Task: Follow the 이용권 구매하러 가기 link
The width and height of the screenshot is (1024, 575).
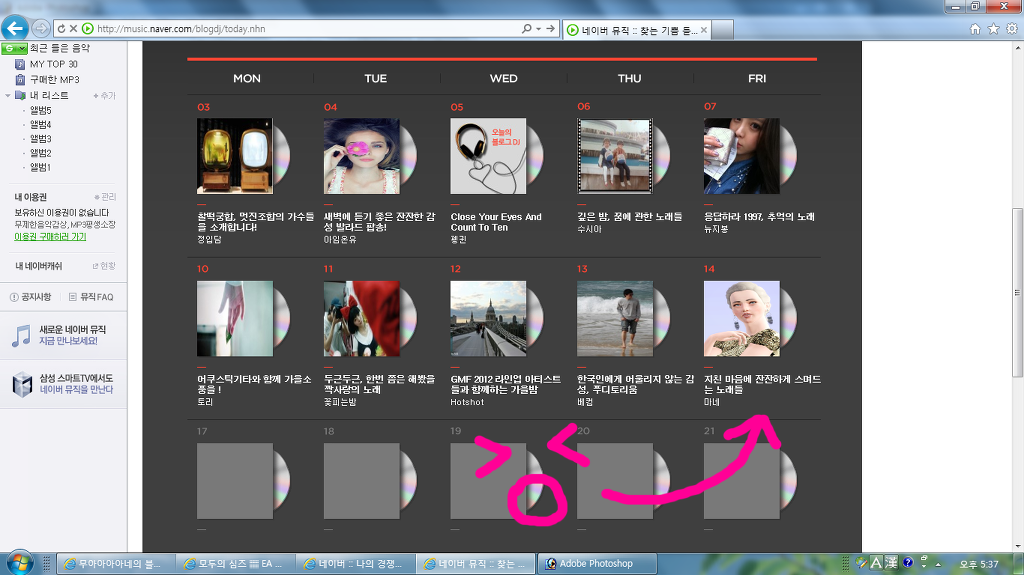Action: [50, 237]
